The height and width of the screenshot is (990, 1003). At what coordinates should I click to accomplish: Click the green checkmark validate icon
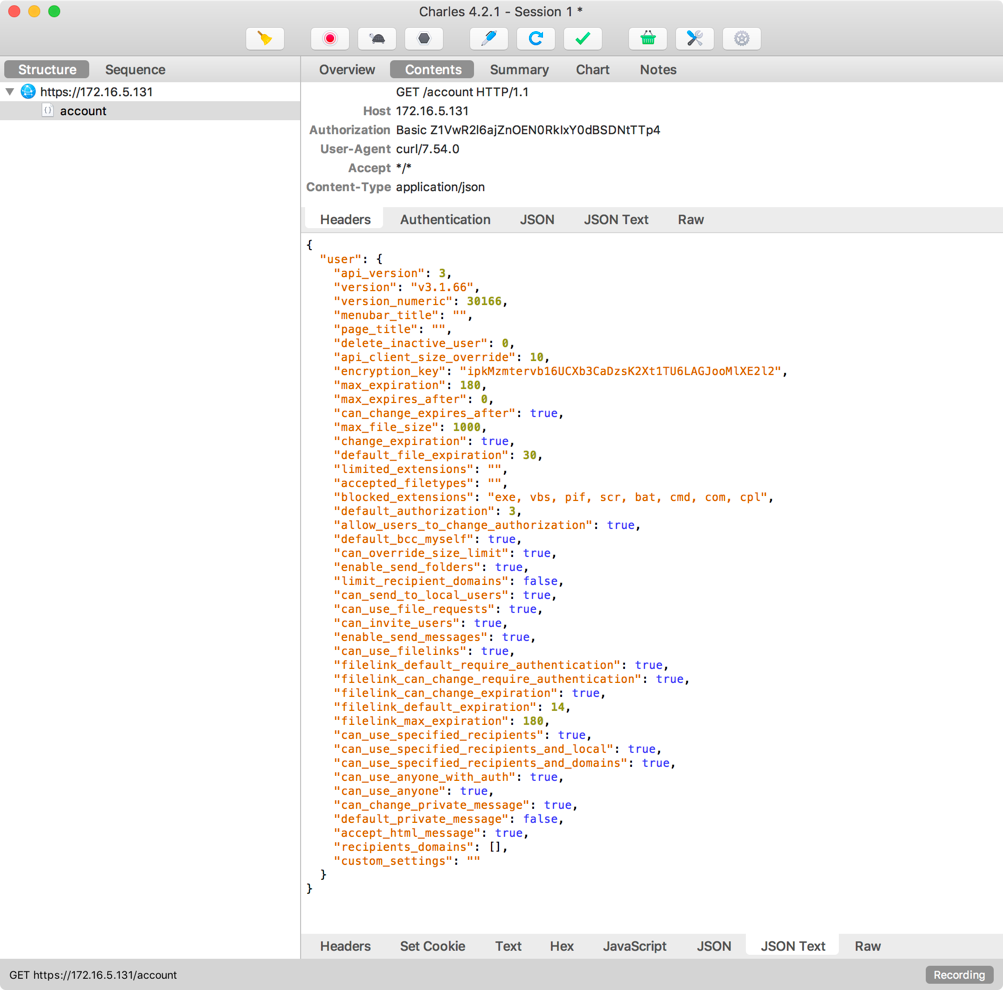[583, 39]
